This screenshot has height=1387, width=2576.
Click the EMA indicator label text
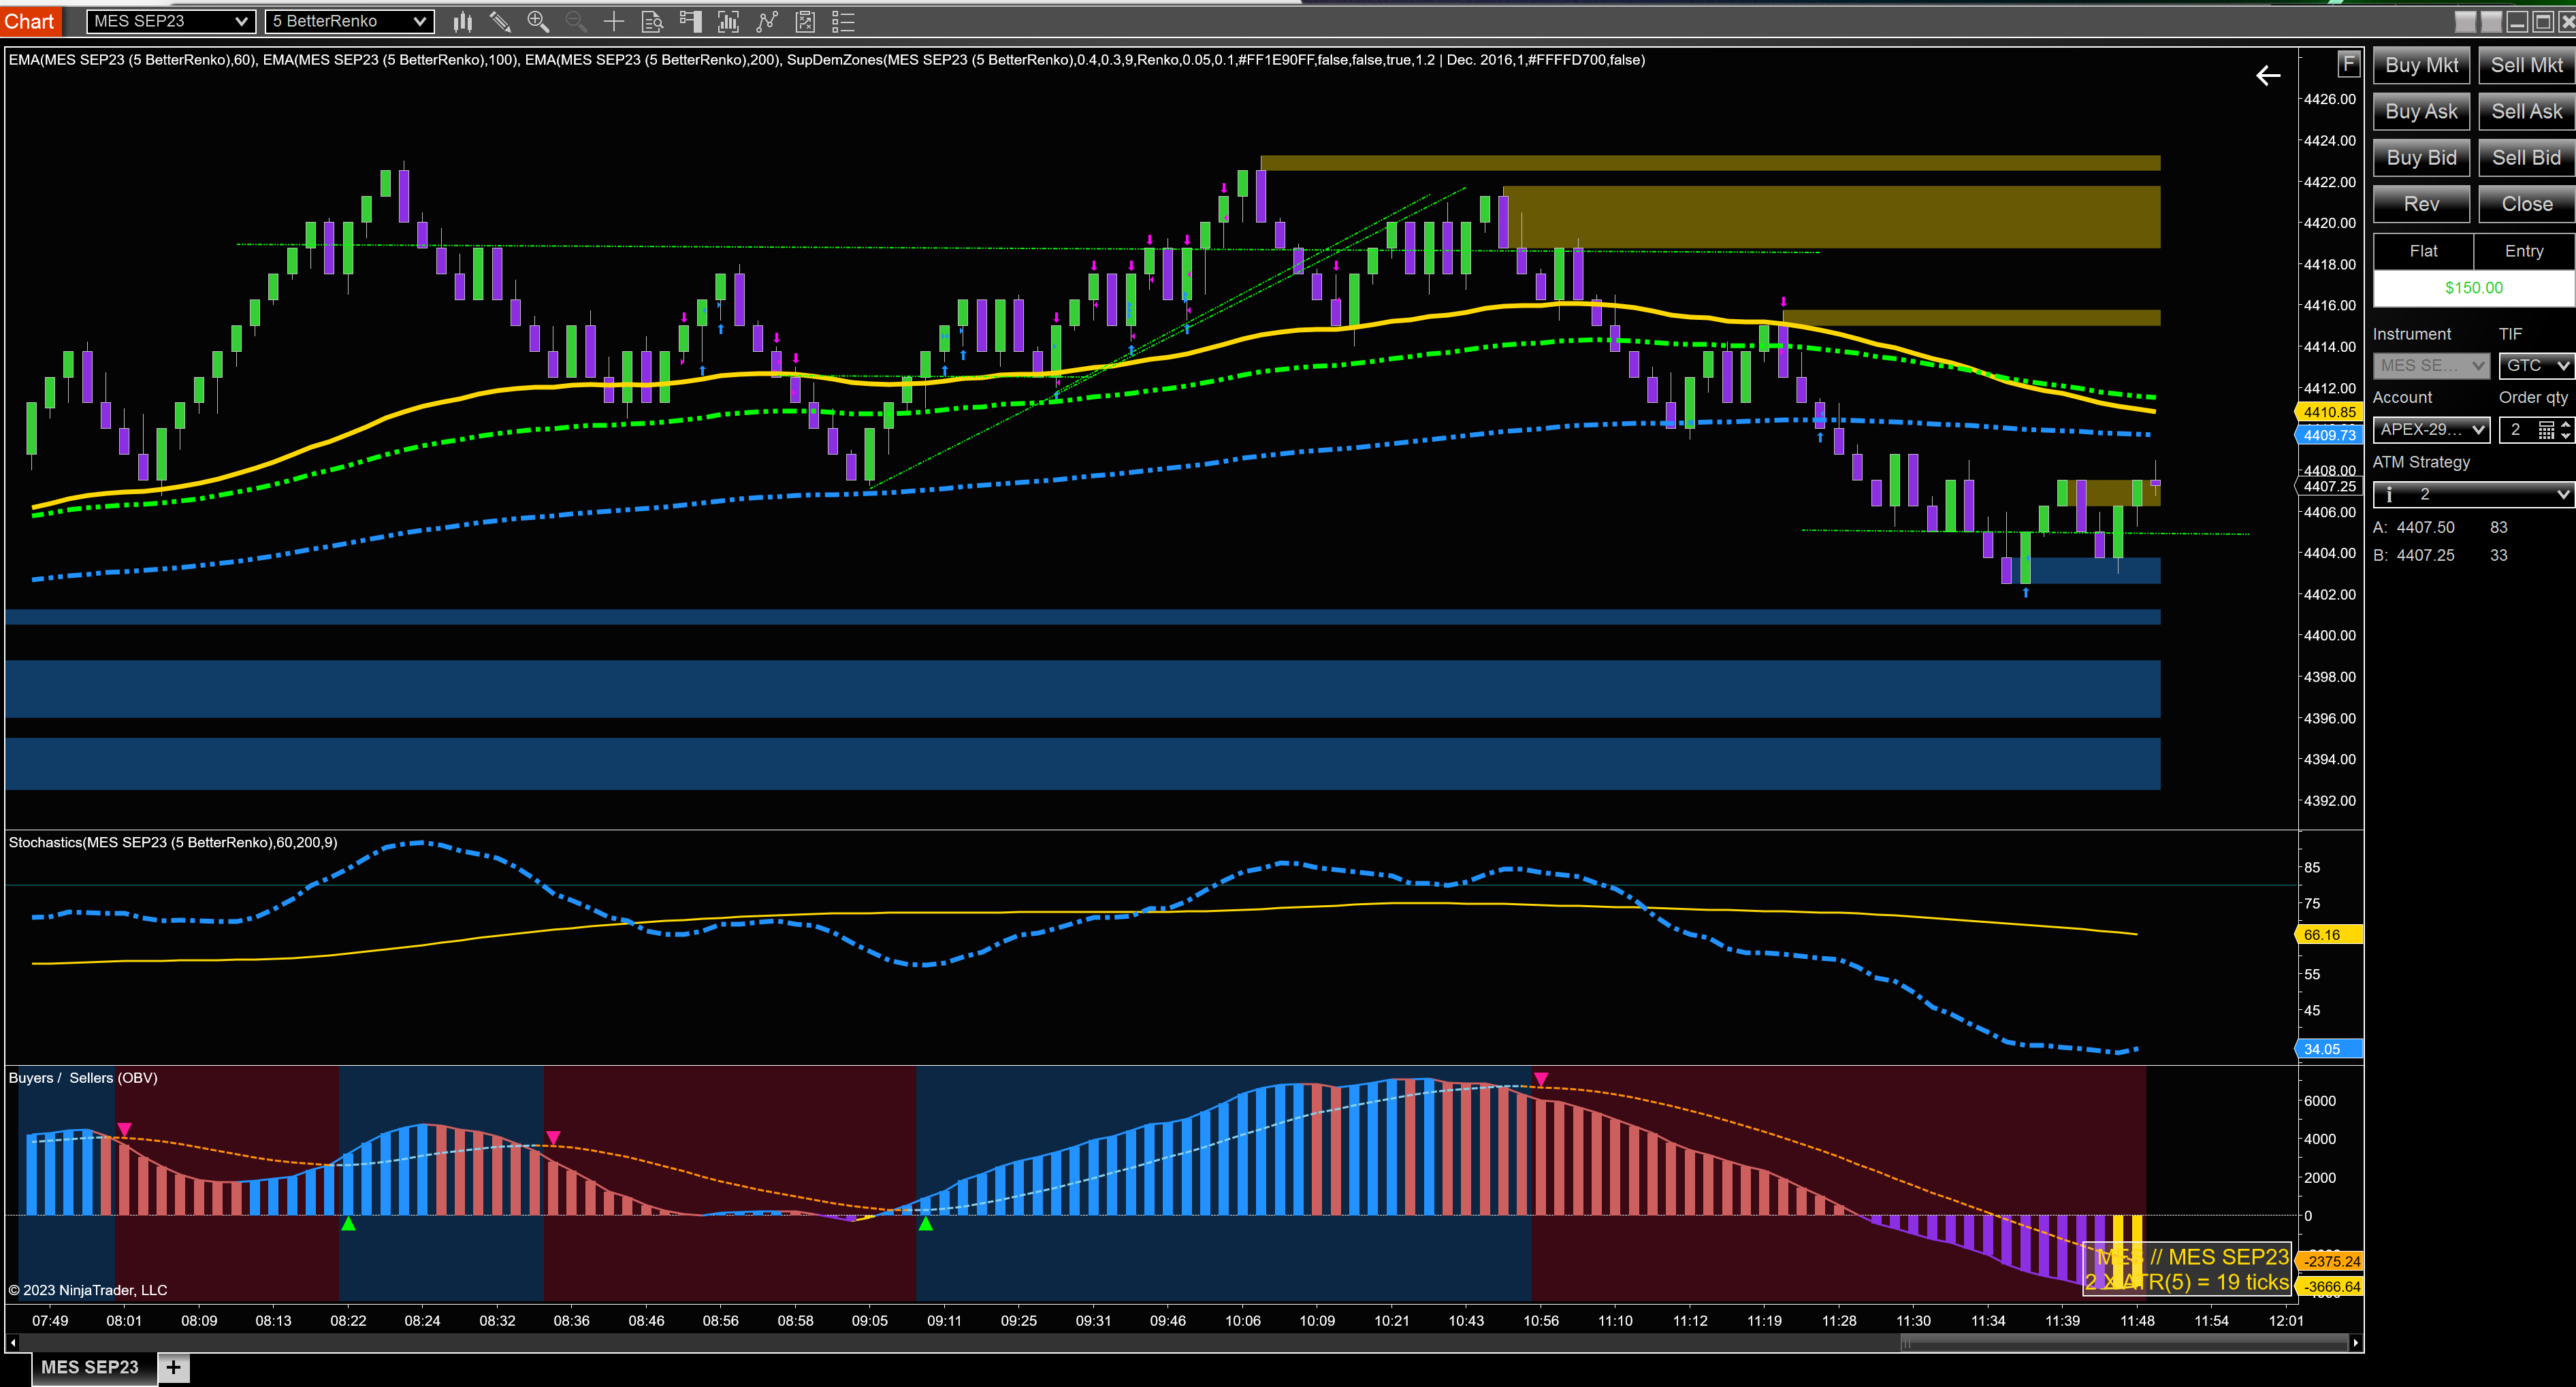[x=826, y=60]
